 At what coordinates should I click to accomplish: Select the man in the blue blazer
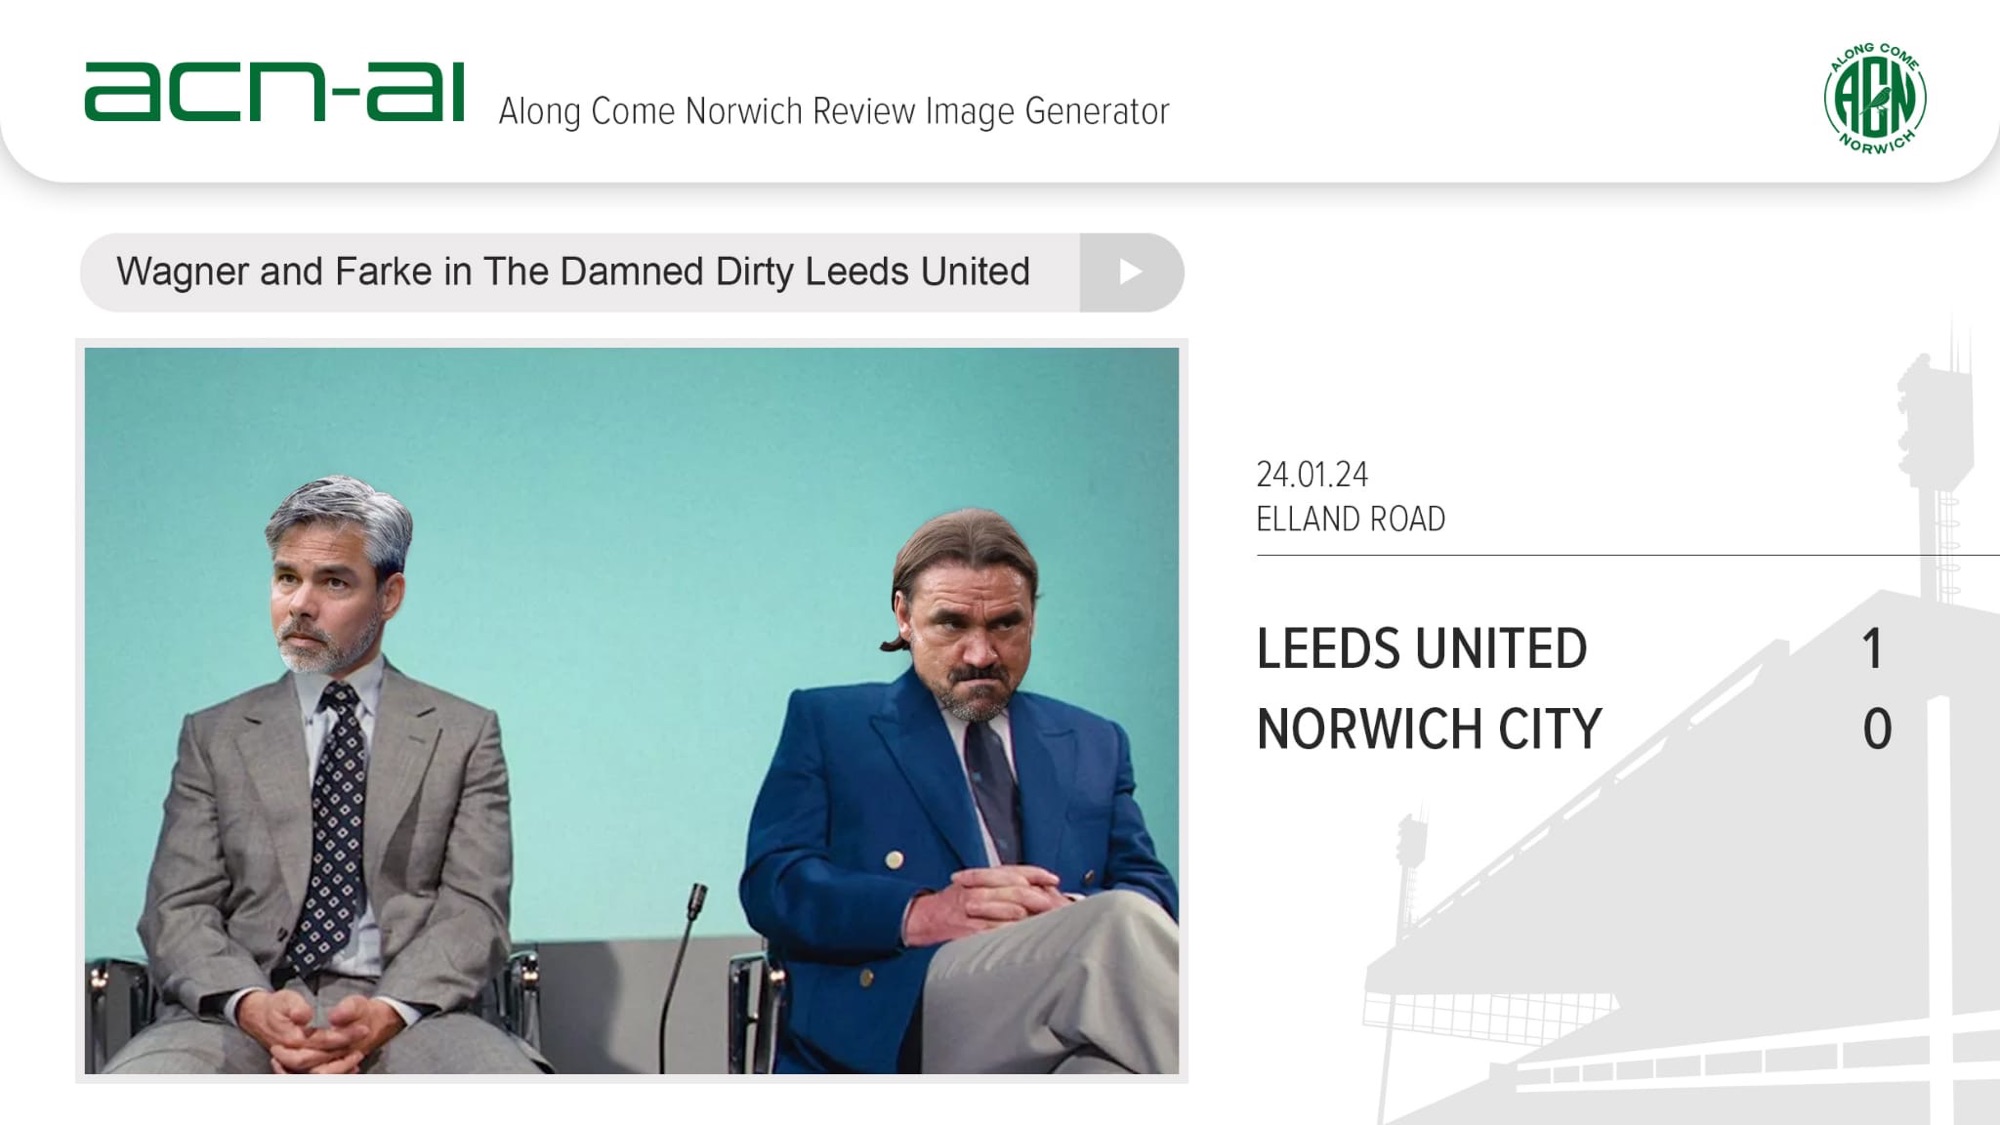click(960, 800)
